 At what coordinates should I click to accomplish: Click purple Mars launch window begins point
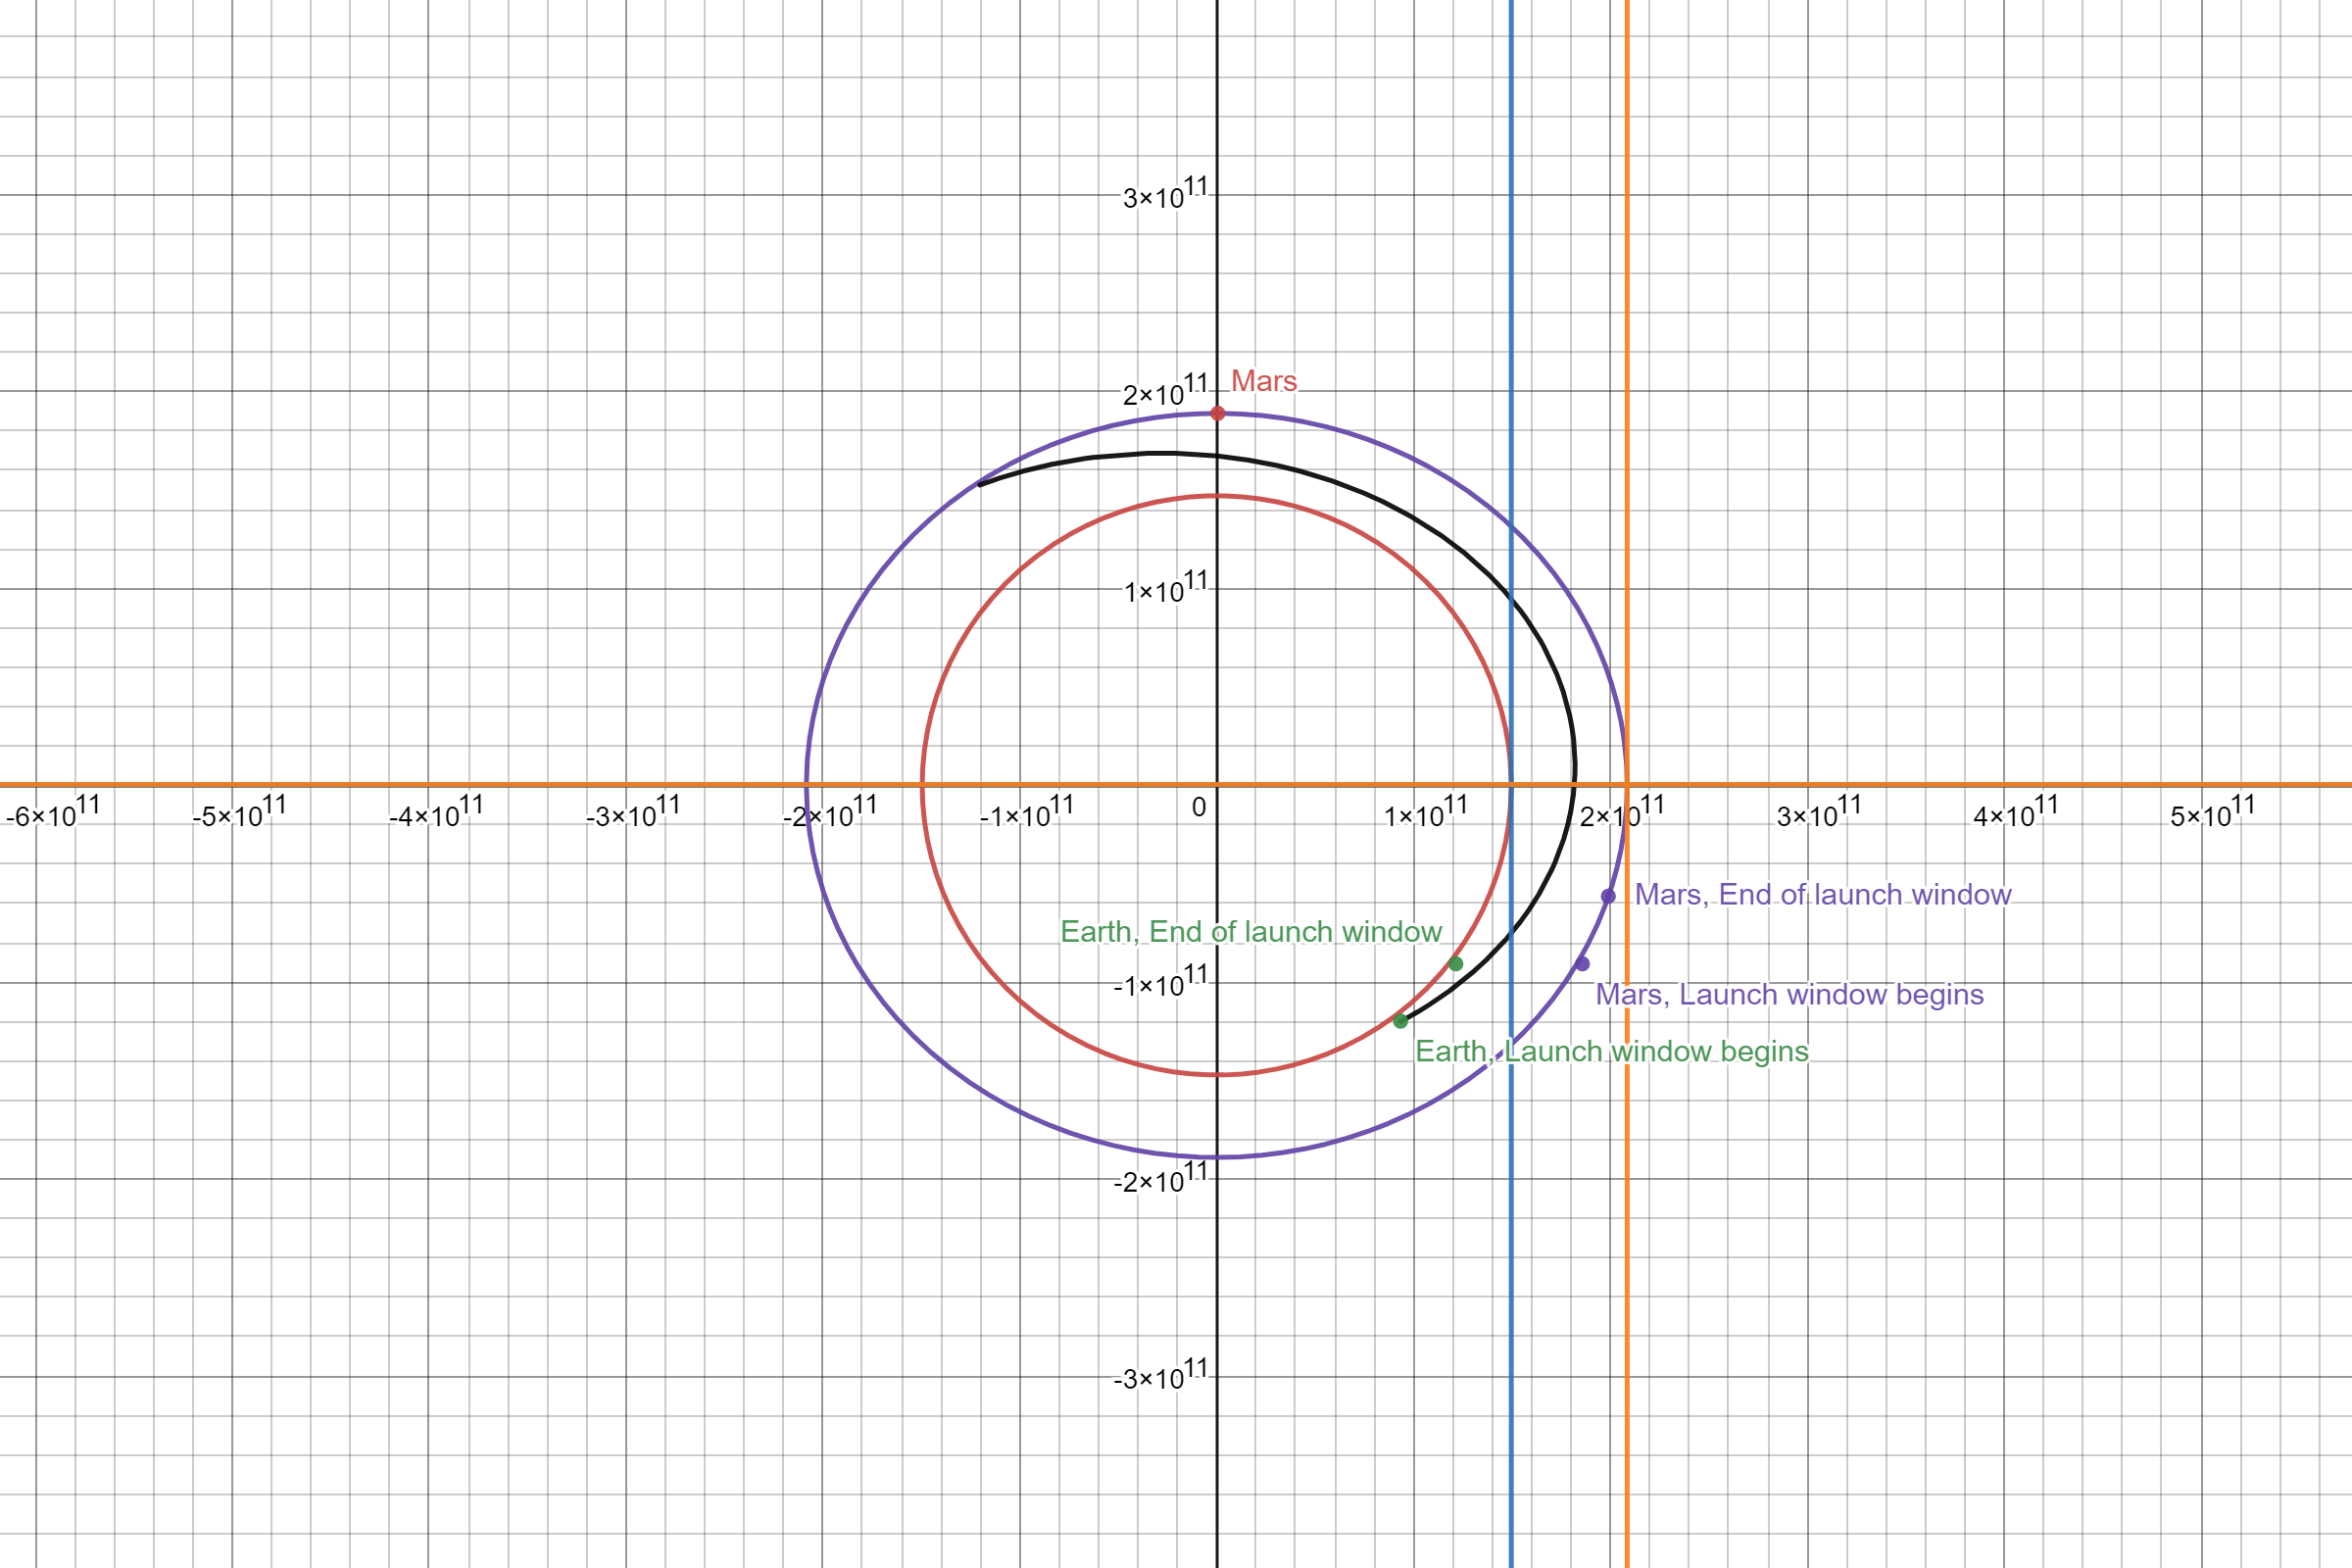coord(1582,964)
